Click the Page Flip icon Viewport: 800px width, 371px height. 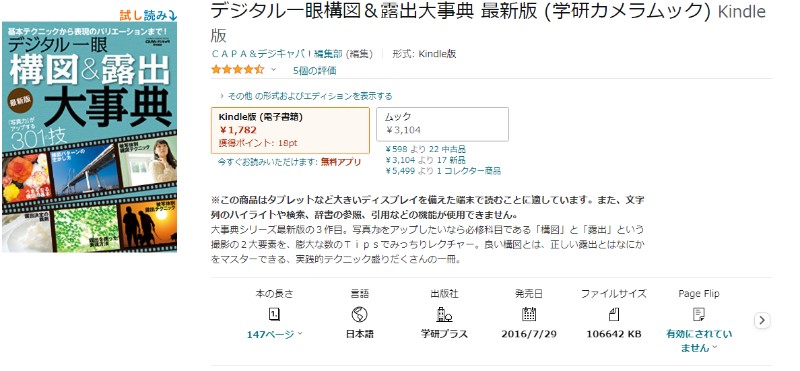[x=698, y=314]
